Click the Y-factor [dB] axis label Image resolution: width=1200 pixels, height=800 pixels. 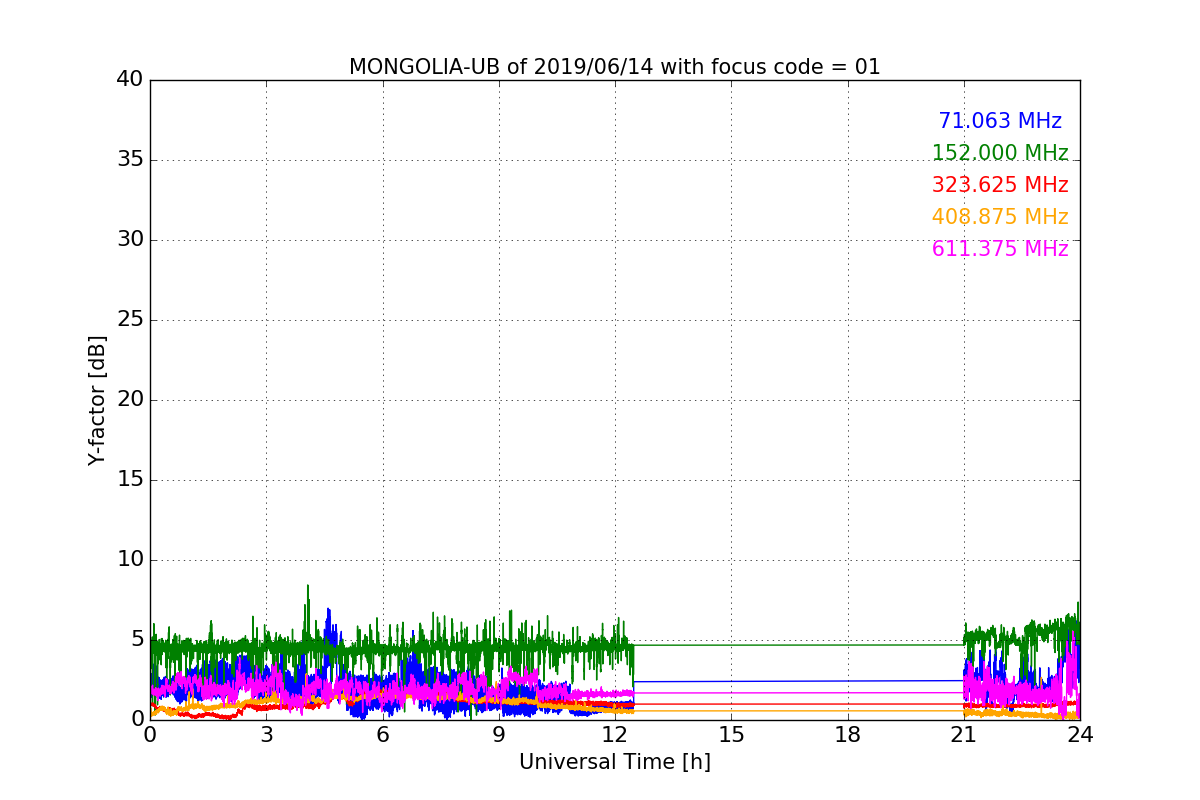tap(97, 400)
